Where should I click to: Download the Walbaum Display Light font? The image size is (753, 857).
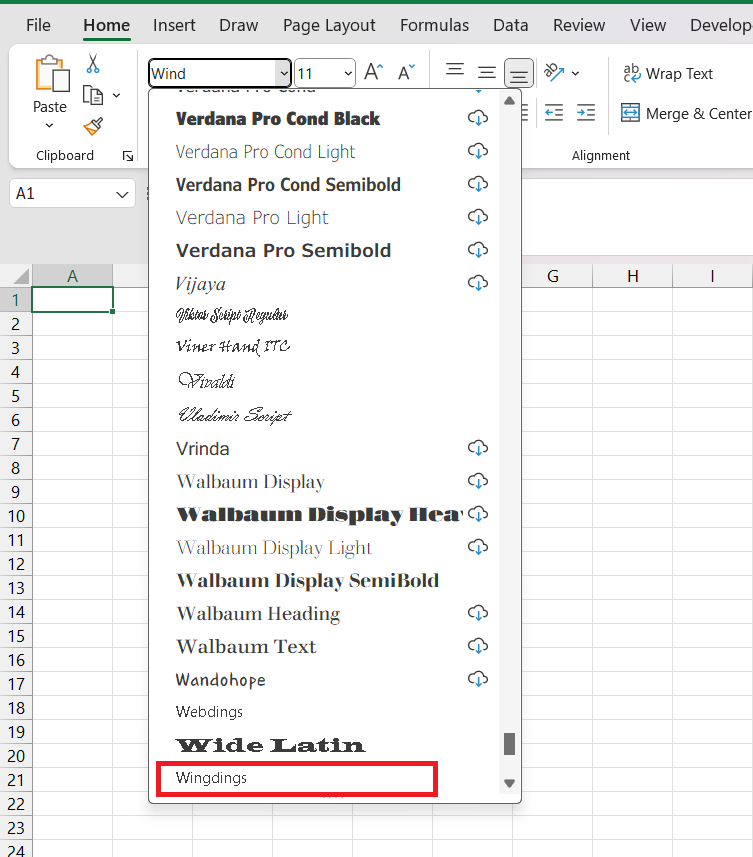[x=478, y=547]
